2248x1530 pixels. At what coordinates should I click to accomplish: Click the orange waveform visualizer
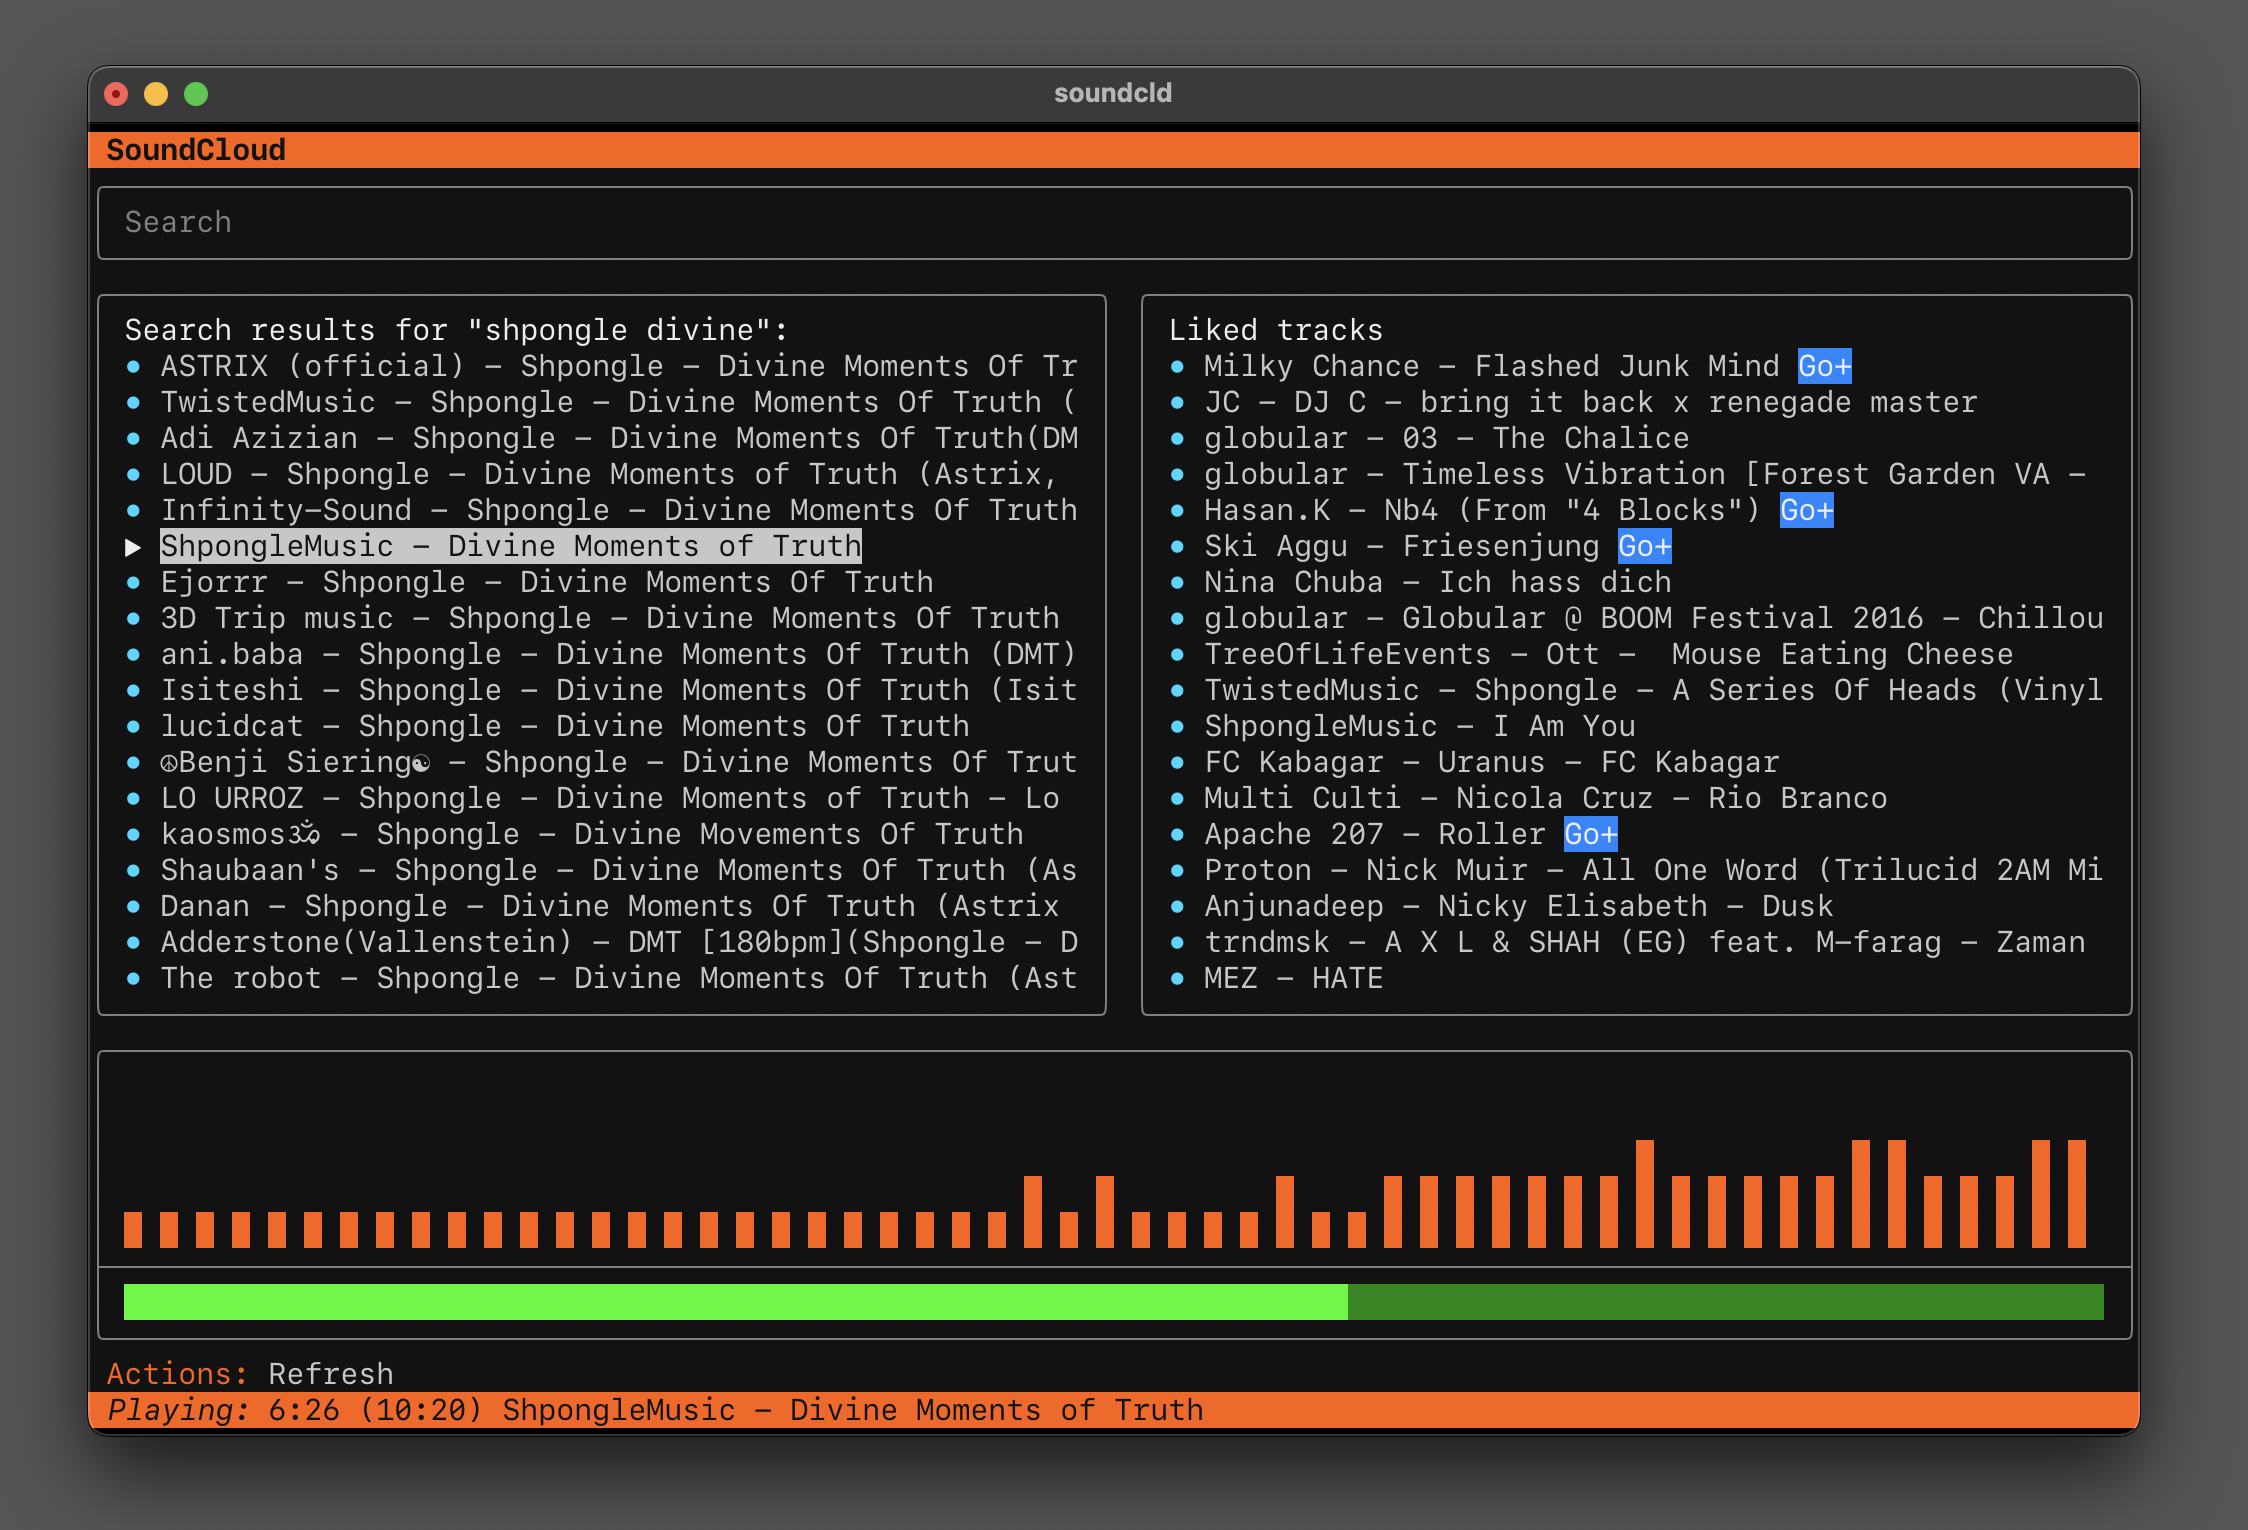click(x=1105, y=1194)
